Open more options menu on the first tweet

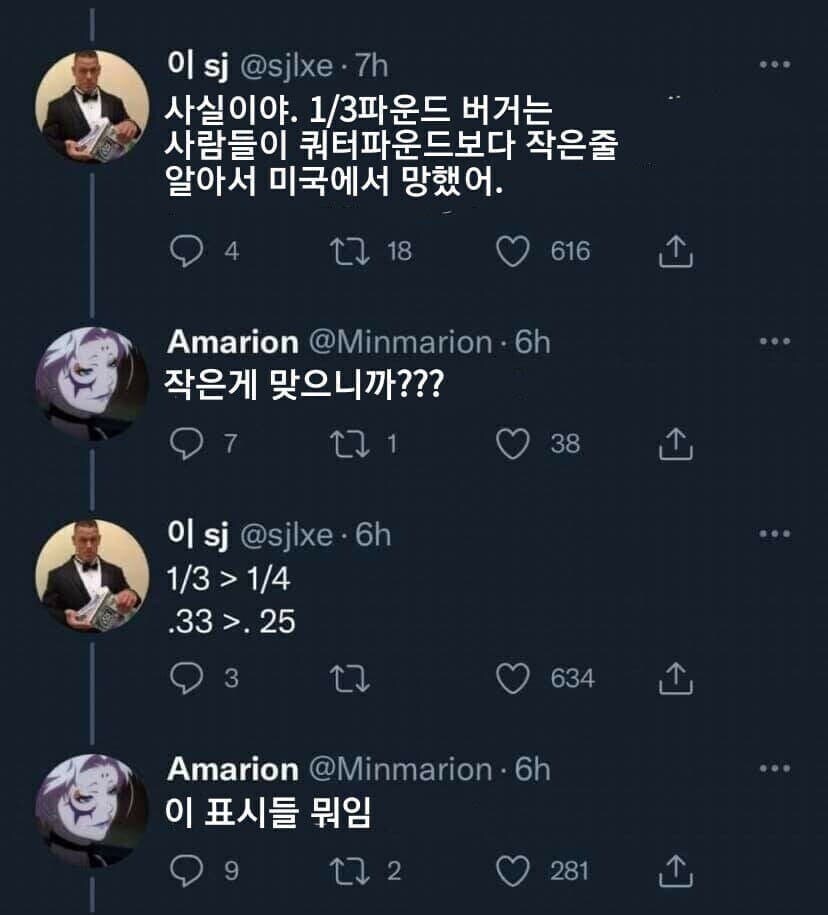(x=776, y=63)
